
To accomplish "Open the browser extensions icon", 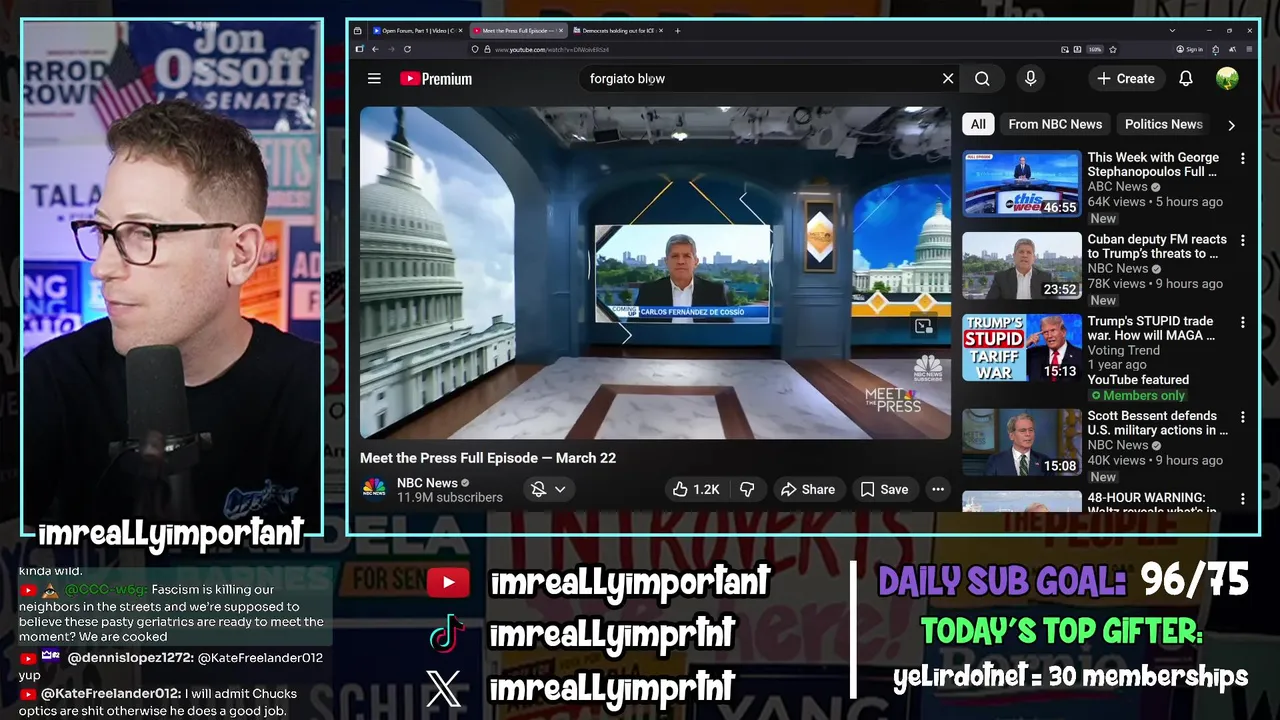I will pyautogui.click(x=1215, y=49).
